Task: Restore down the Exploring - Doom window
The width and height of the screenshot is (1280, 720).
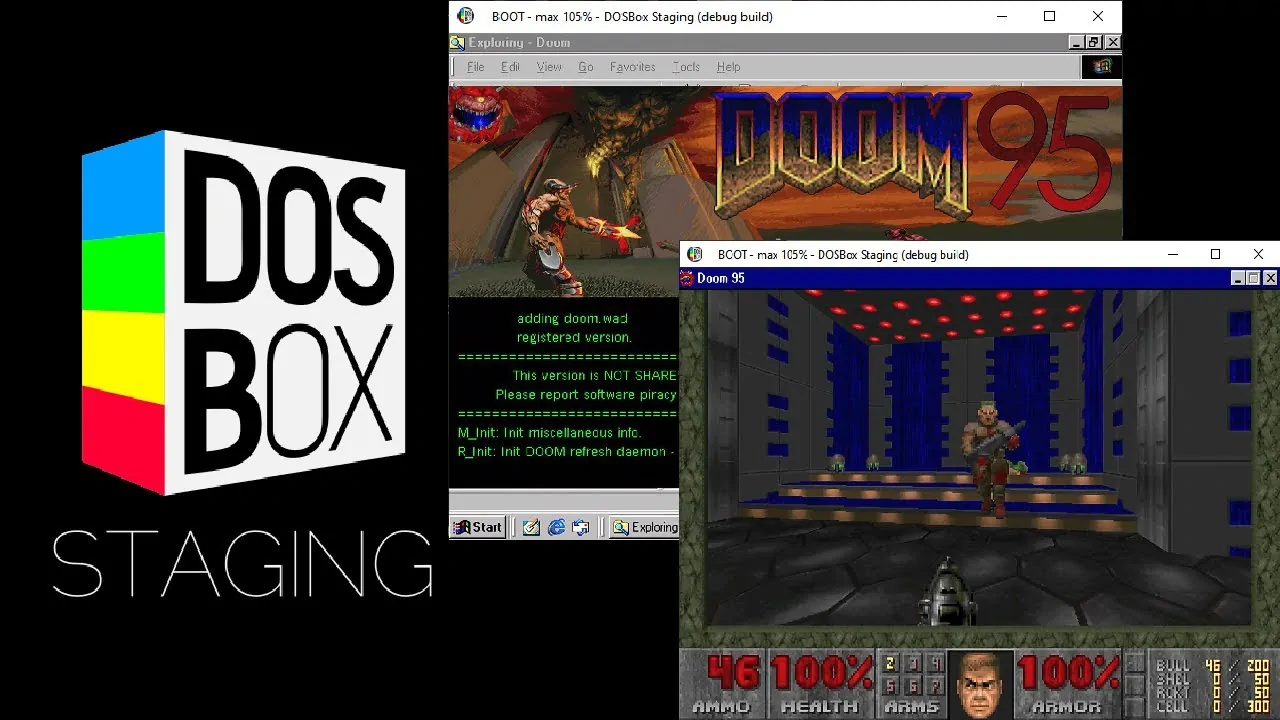Action: click(1094, 42)
